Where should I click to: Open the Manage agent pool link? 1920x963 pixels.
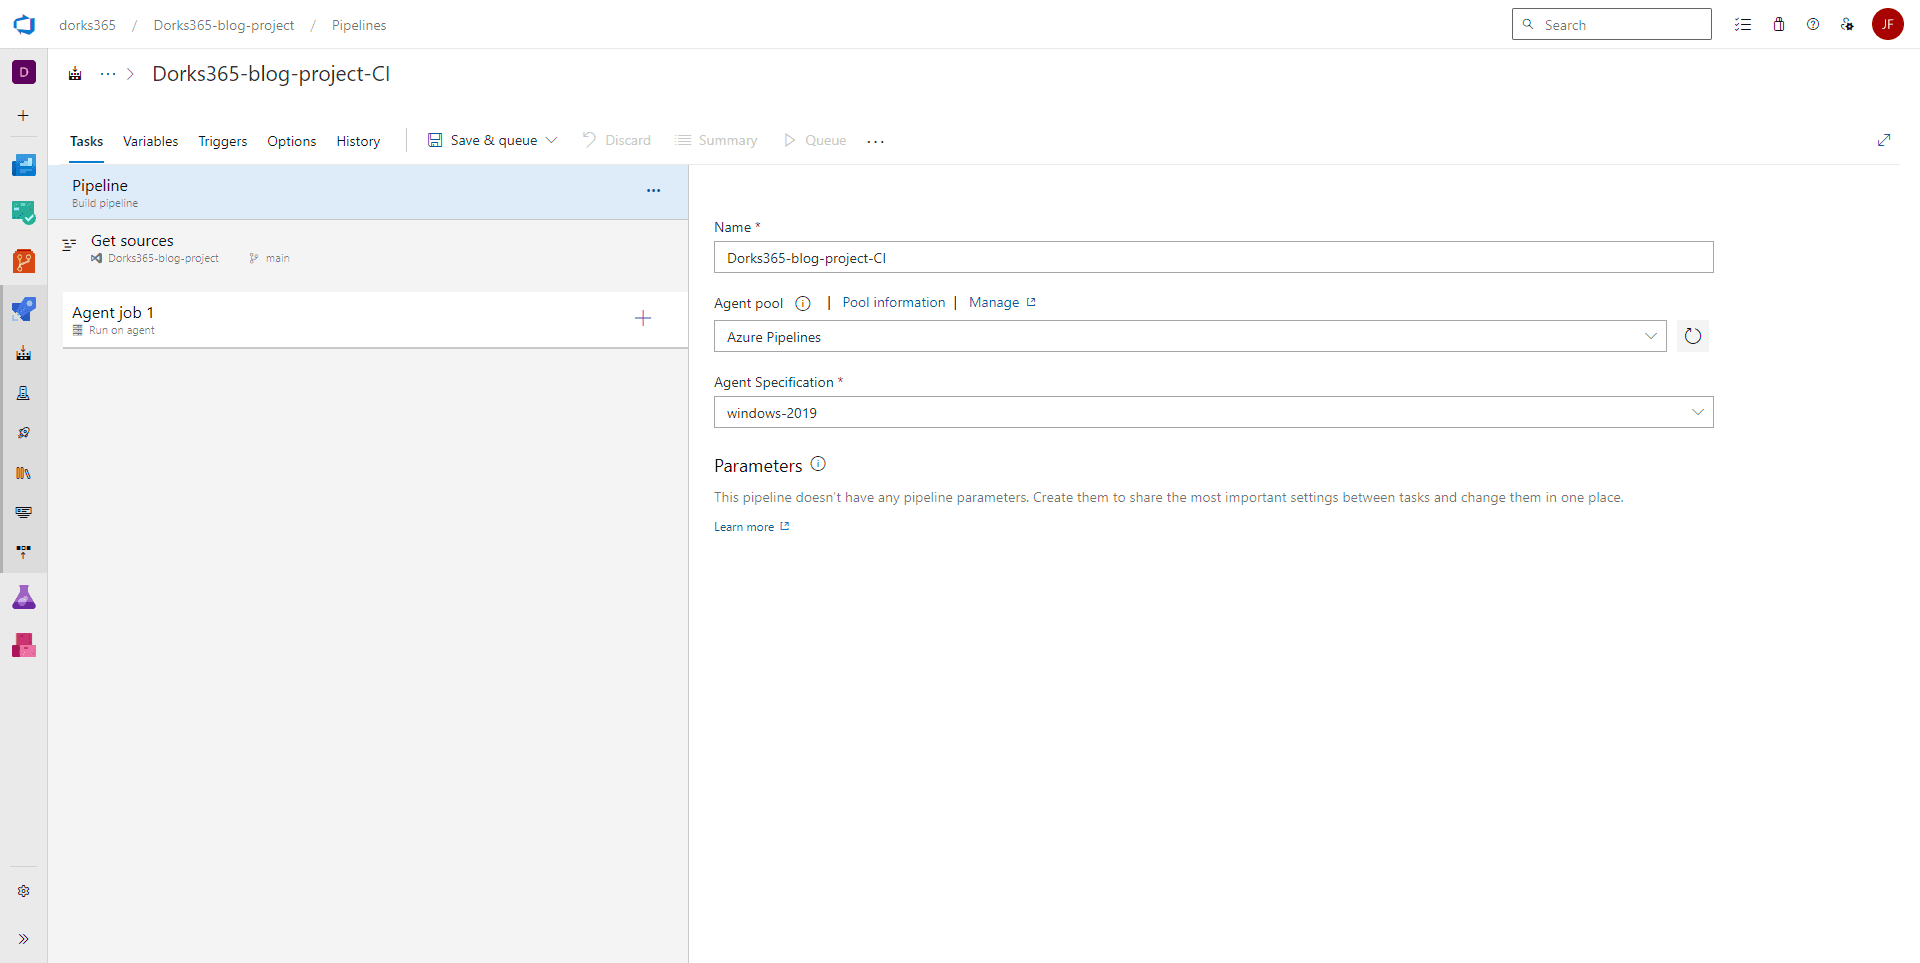(x=1002, y=302)
